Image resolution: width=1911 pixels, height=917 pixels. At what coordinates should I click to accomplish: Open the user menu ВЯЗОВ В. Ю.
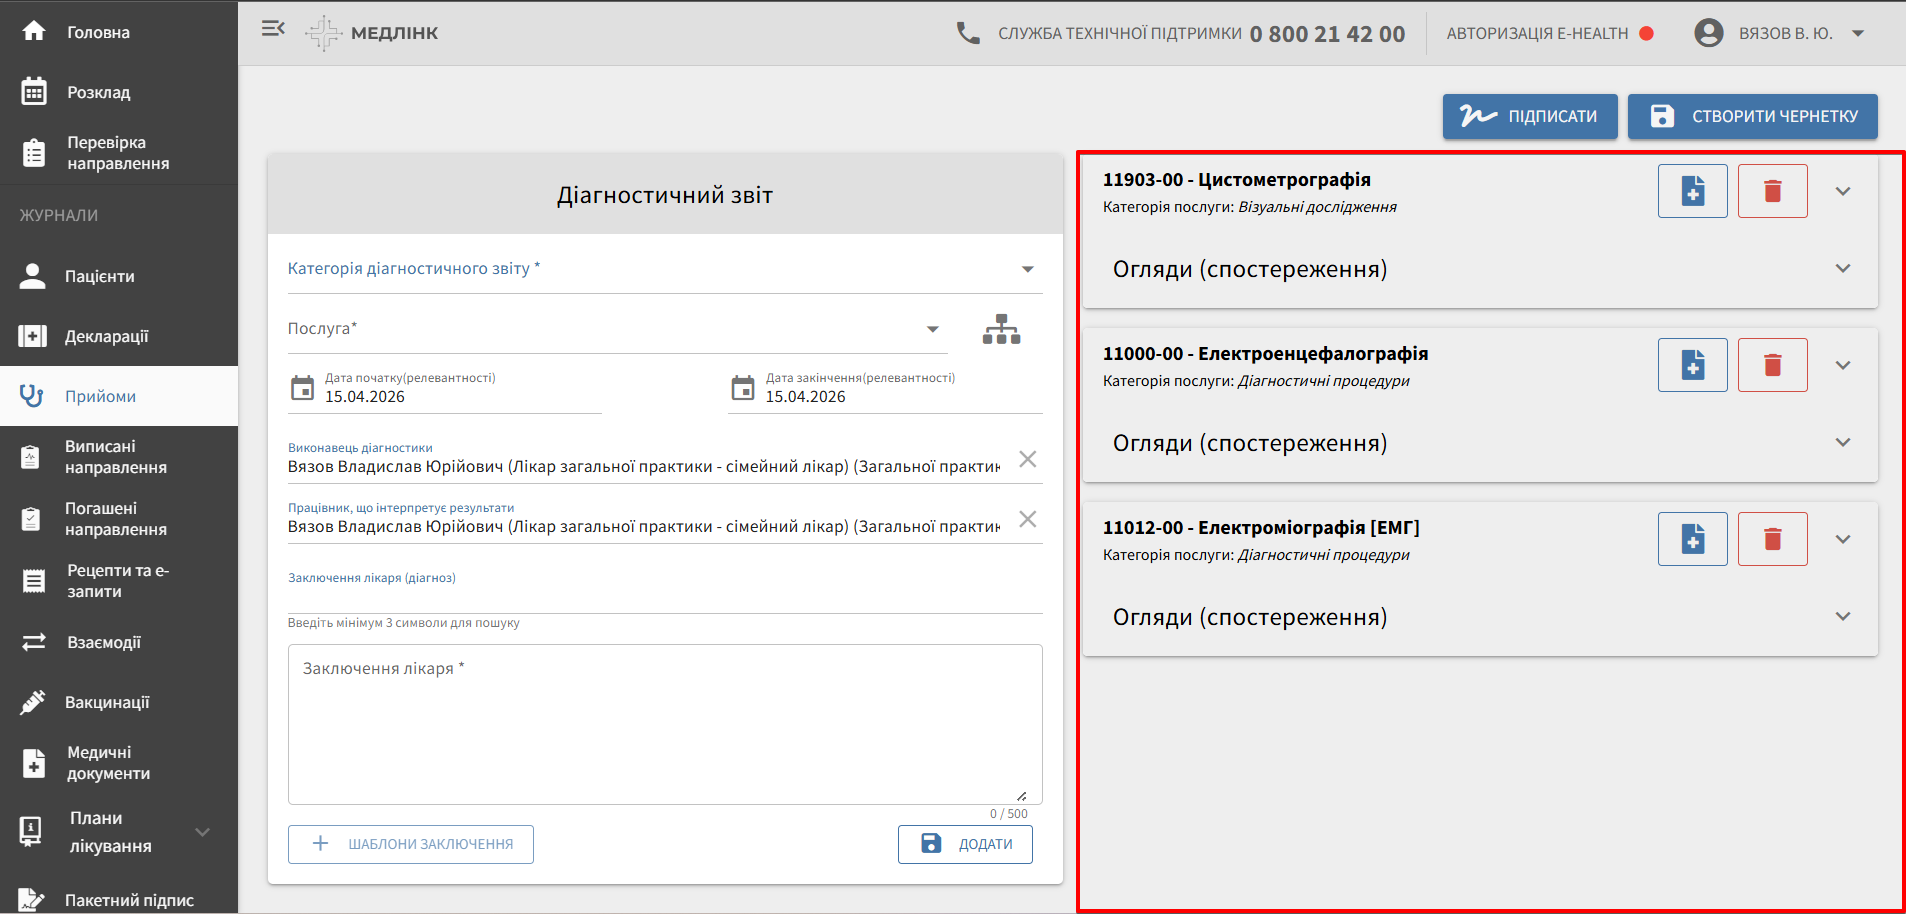pos(1781,33)
